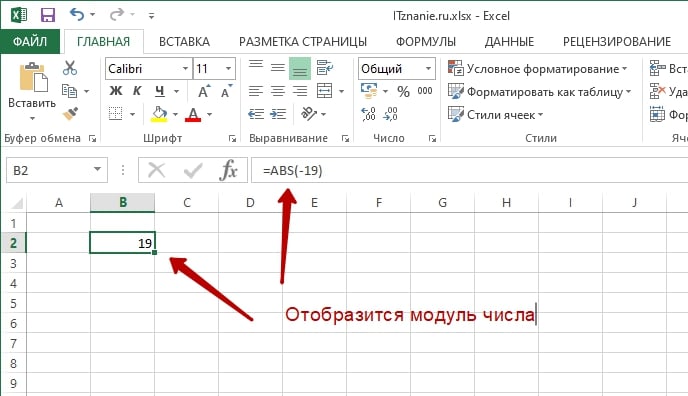Screen dimensions: 688x396
Task: Expand the Name Box dropdown arrow
Action: coord(97,170)
